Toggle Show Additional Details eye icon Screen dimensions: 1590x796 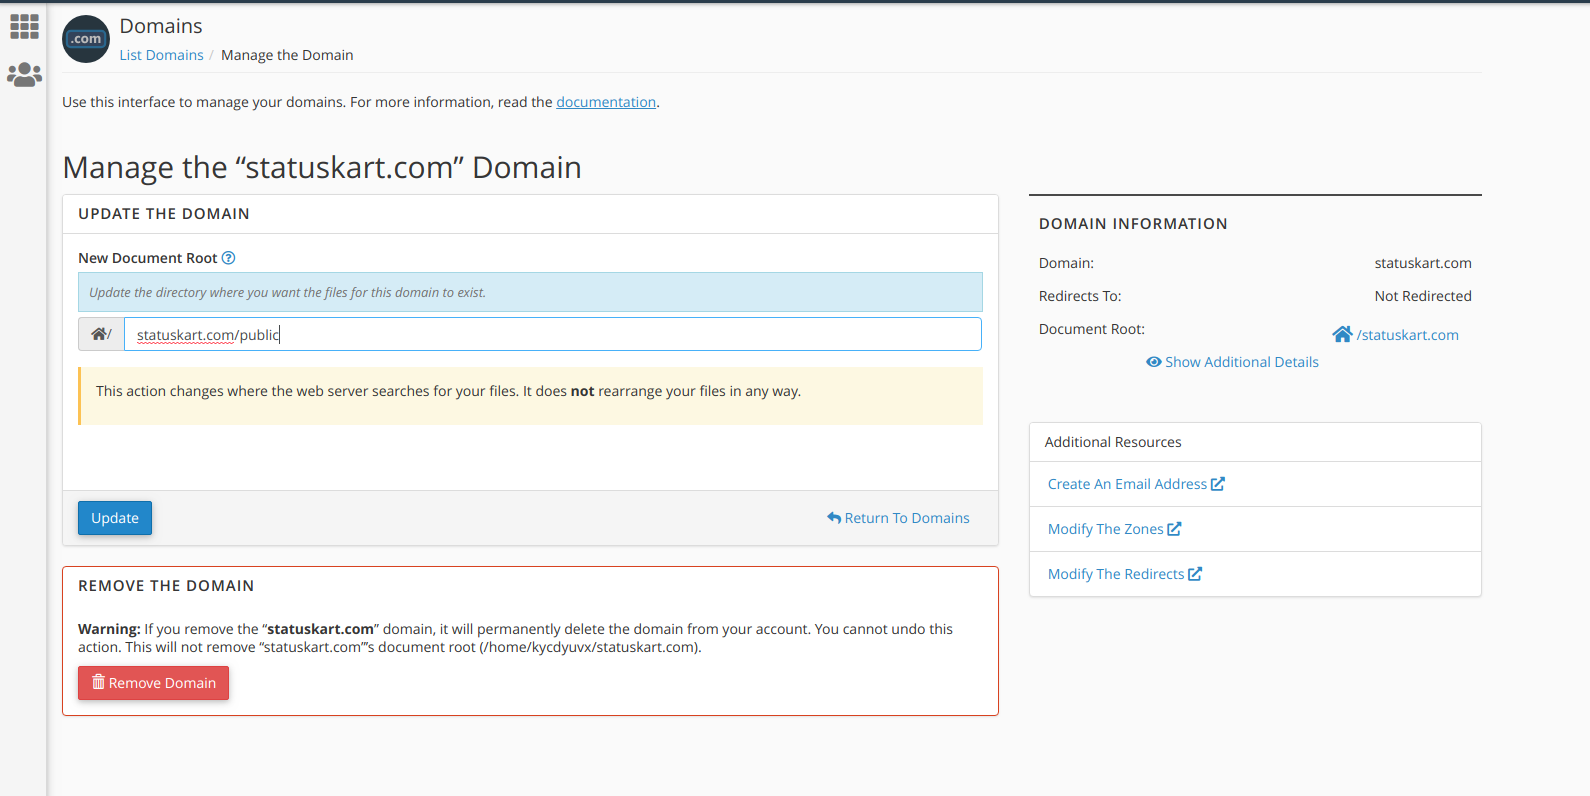[x=1153, y=362]
